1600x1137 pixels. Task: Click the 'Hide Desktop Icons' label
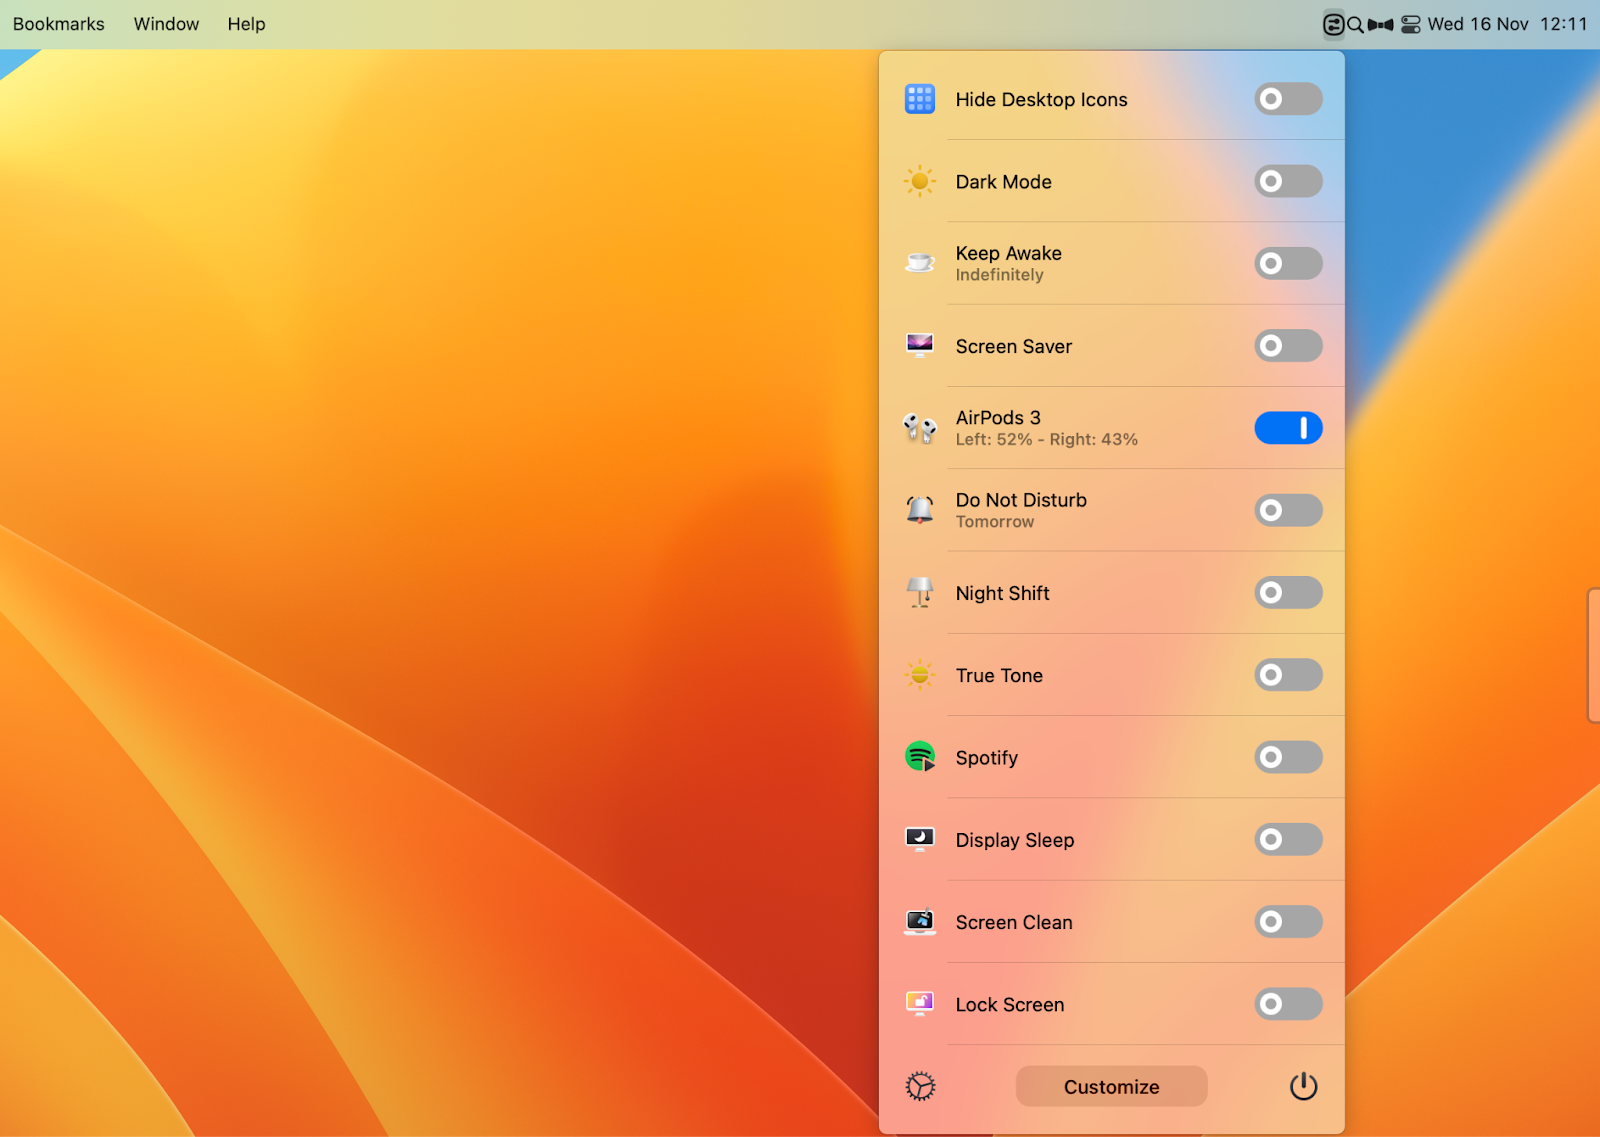[1041, 100]
